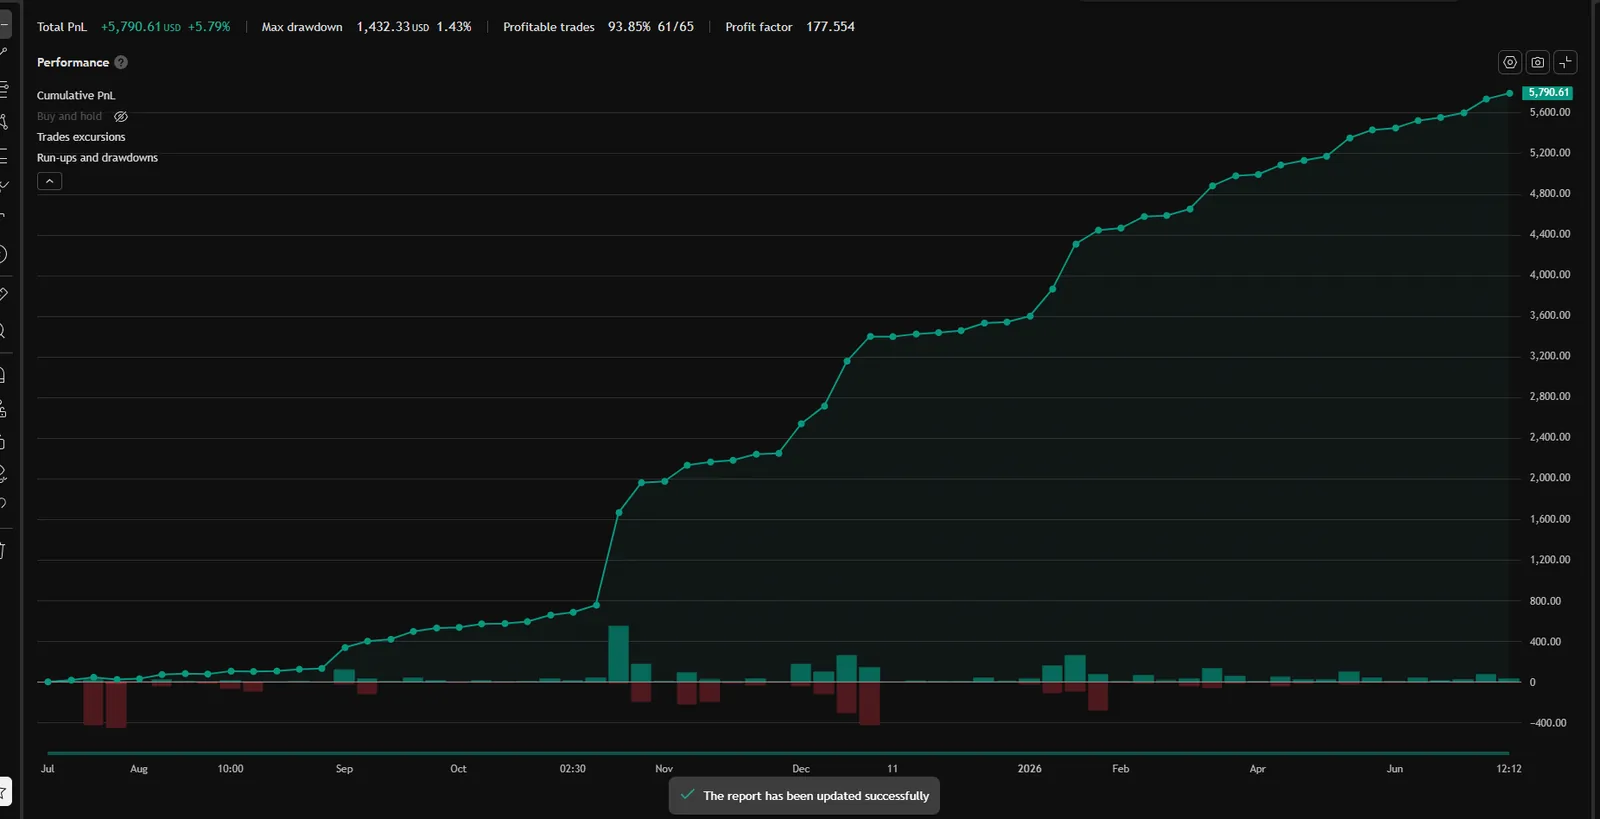Image resolution: width=1600 pixels, height=819 pixels.
Task: Click the Profitable trades 93.85% value
Action: 629,27
